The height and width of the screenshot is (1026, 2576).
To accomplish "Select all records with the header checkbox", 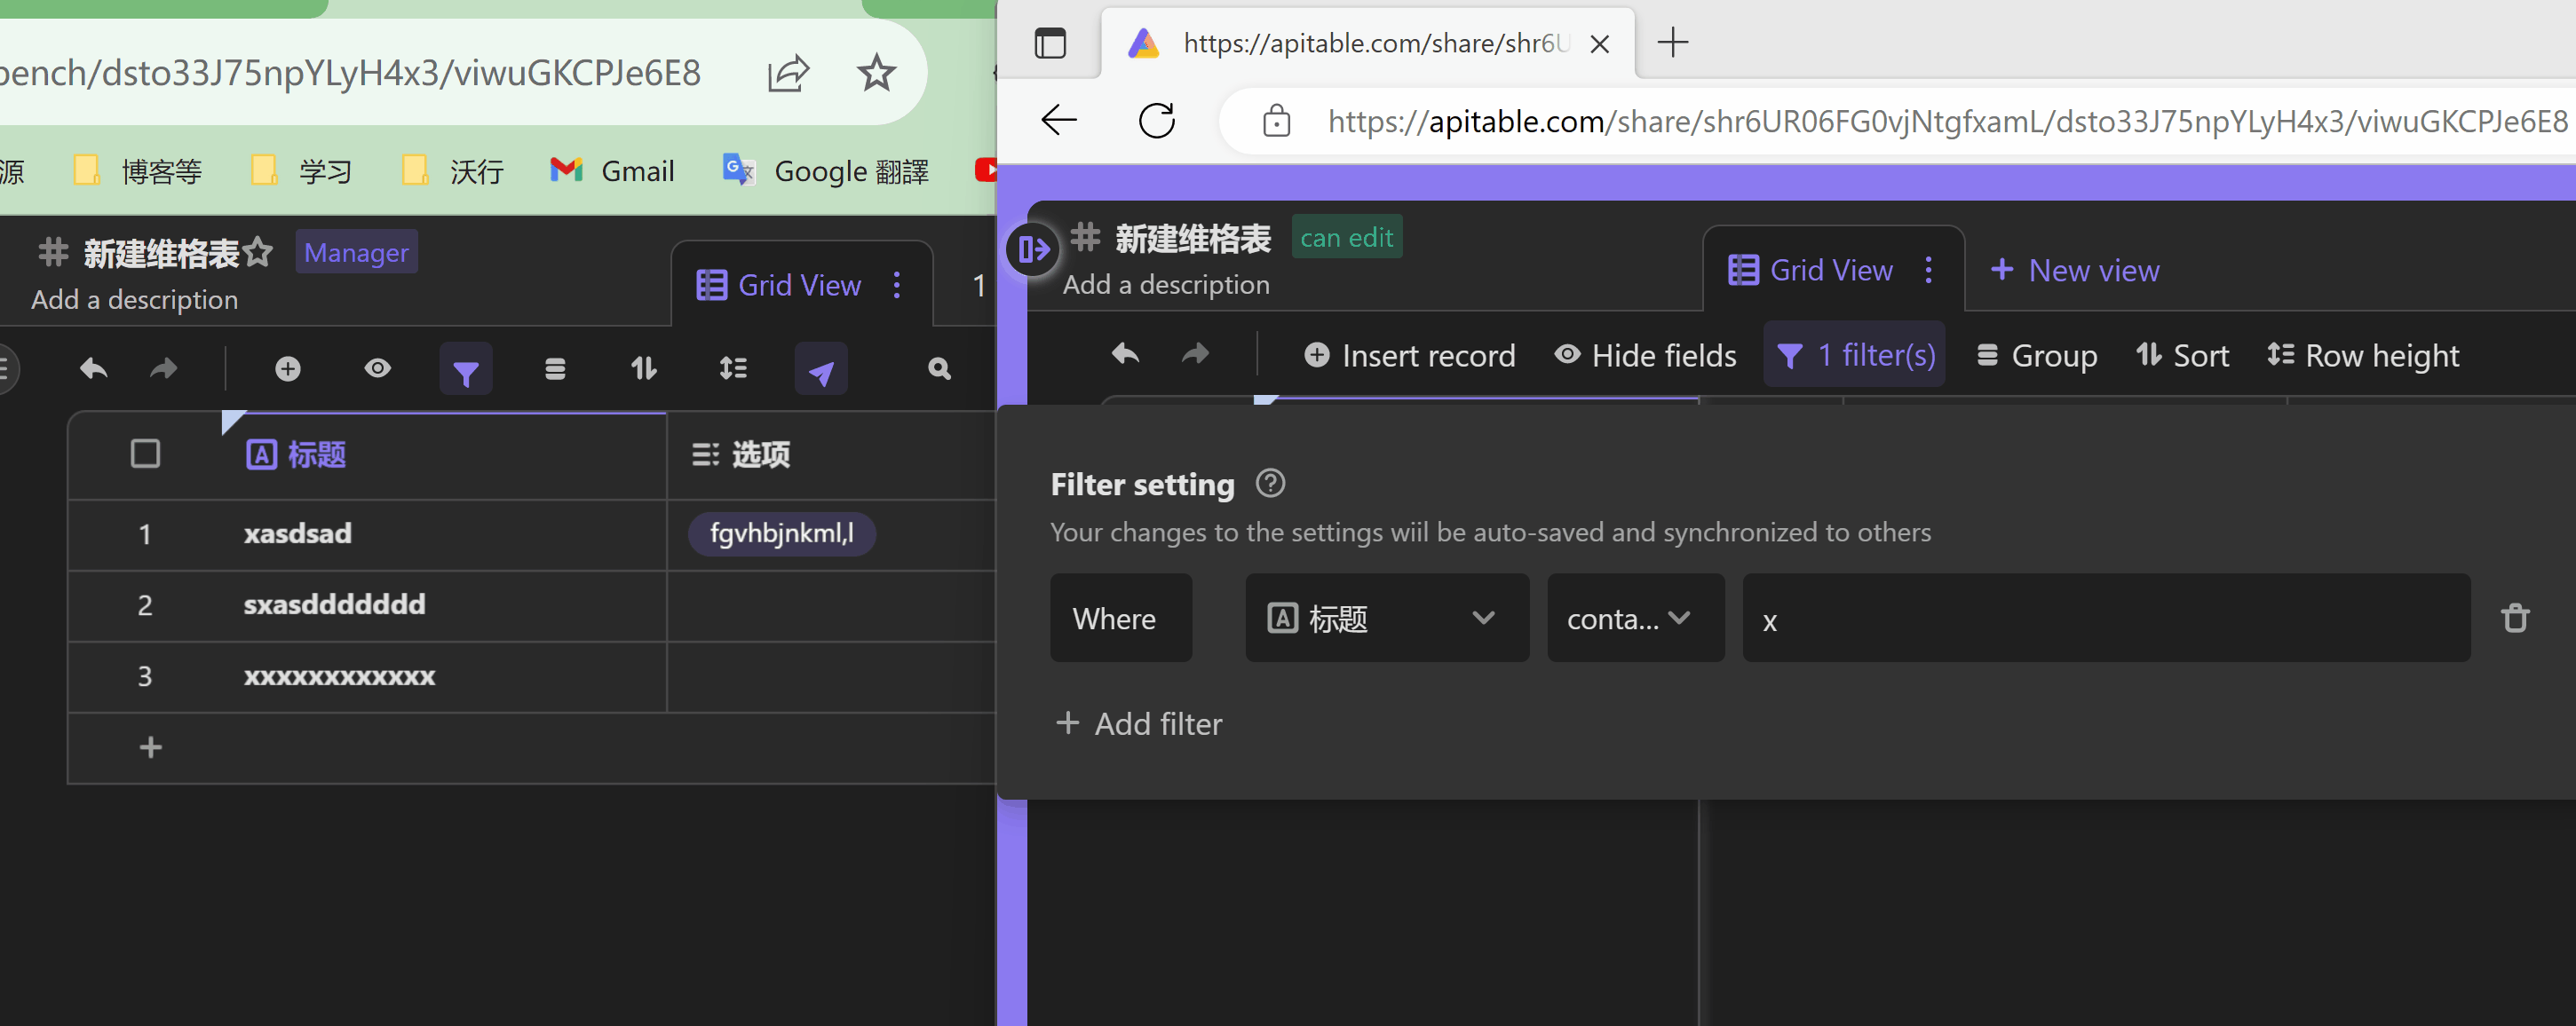I will [x=145, y=453].
